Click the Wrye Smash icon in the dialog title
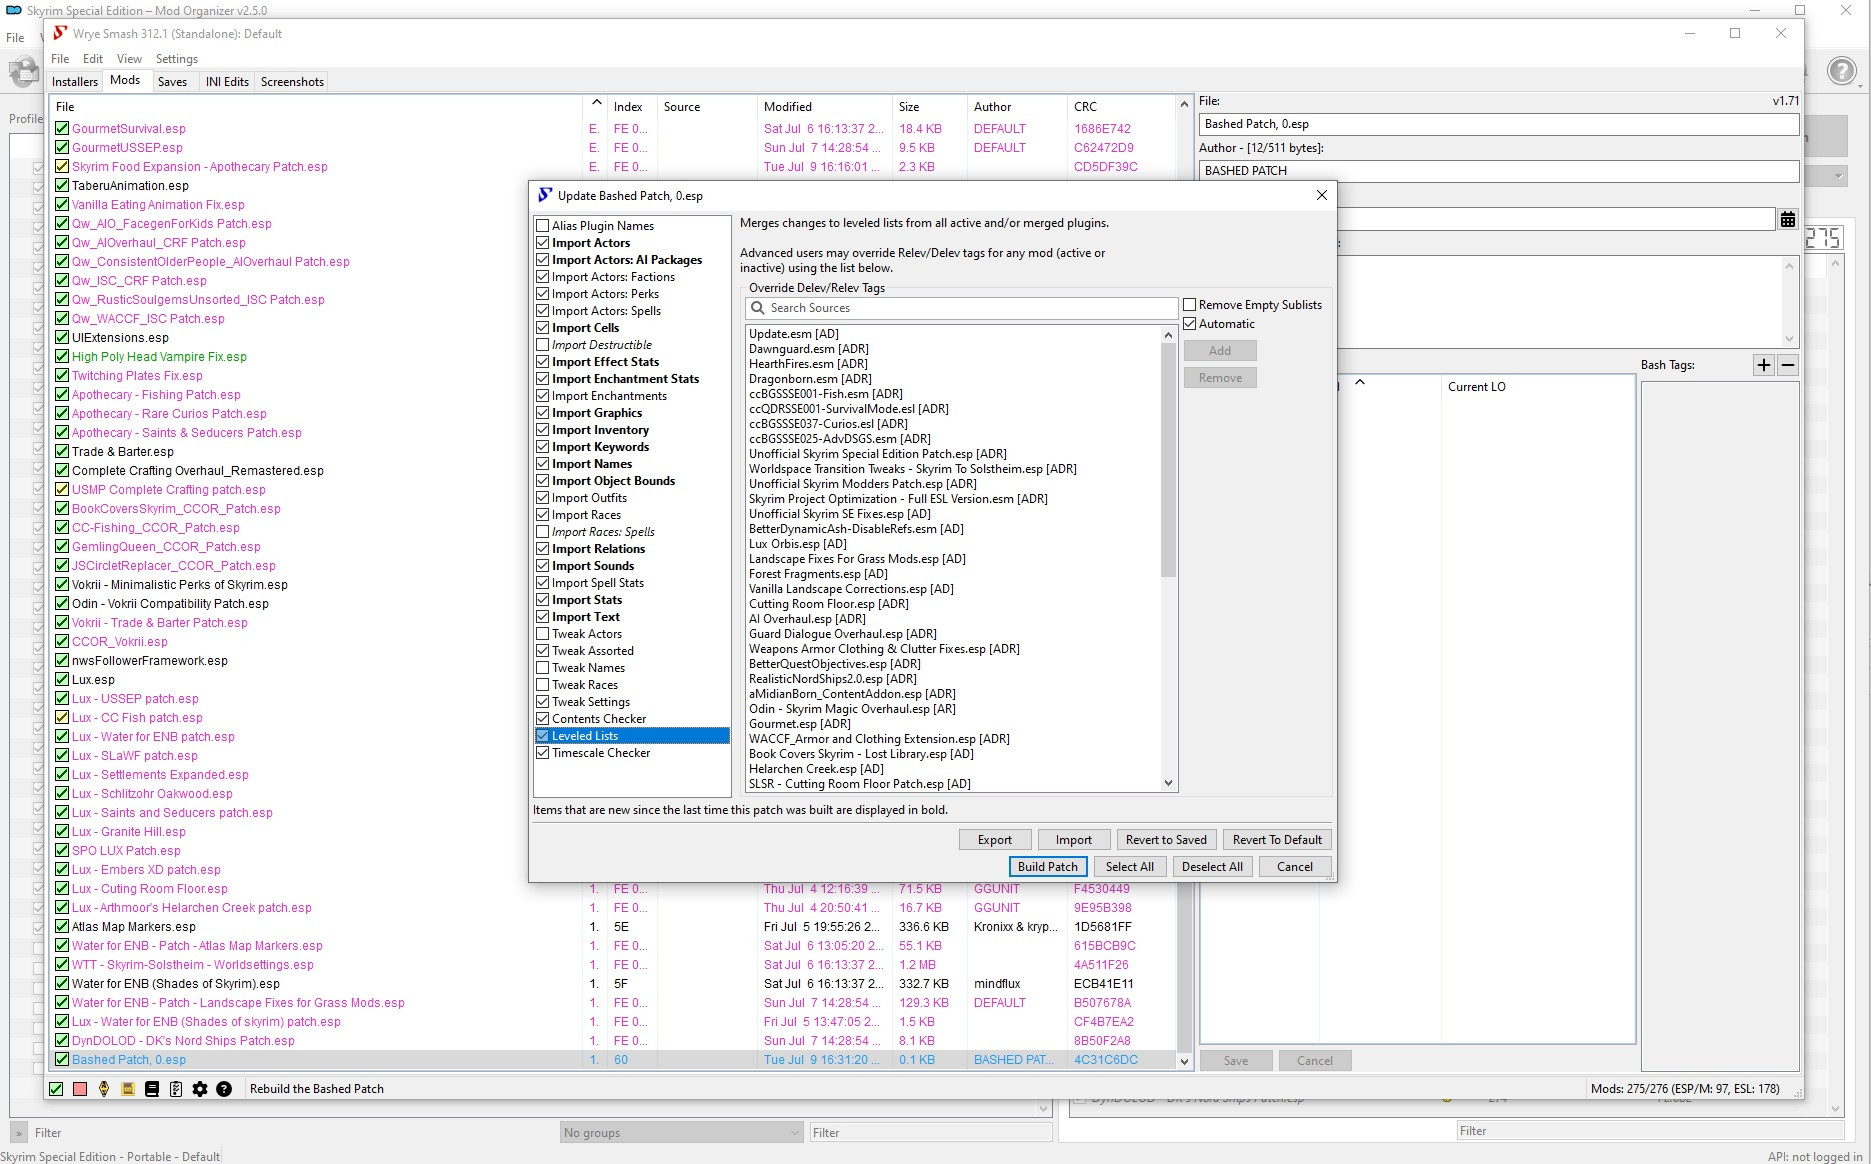Screen dimensions: 1871x1164 point(545,195)
